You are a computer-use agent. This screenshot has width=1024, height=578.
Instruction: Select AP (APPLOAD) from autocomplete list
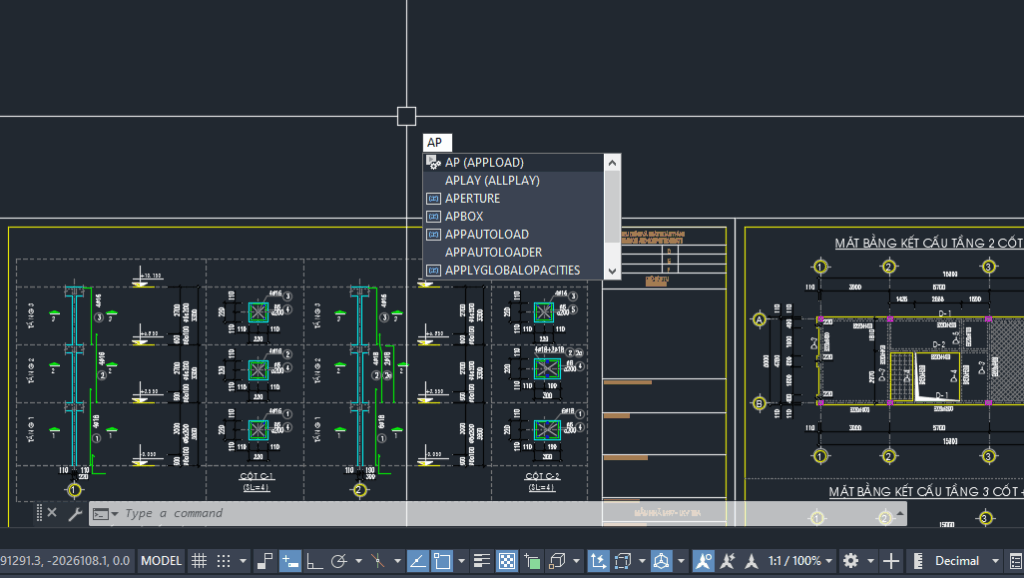tap(485, 162)
